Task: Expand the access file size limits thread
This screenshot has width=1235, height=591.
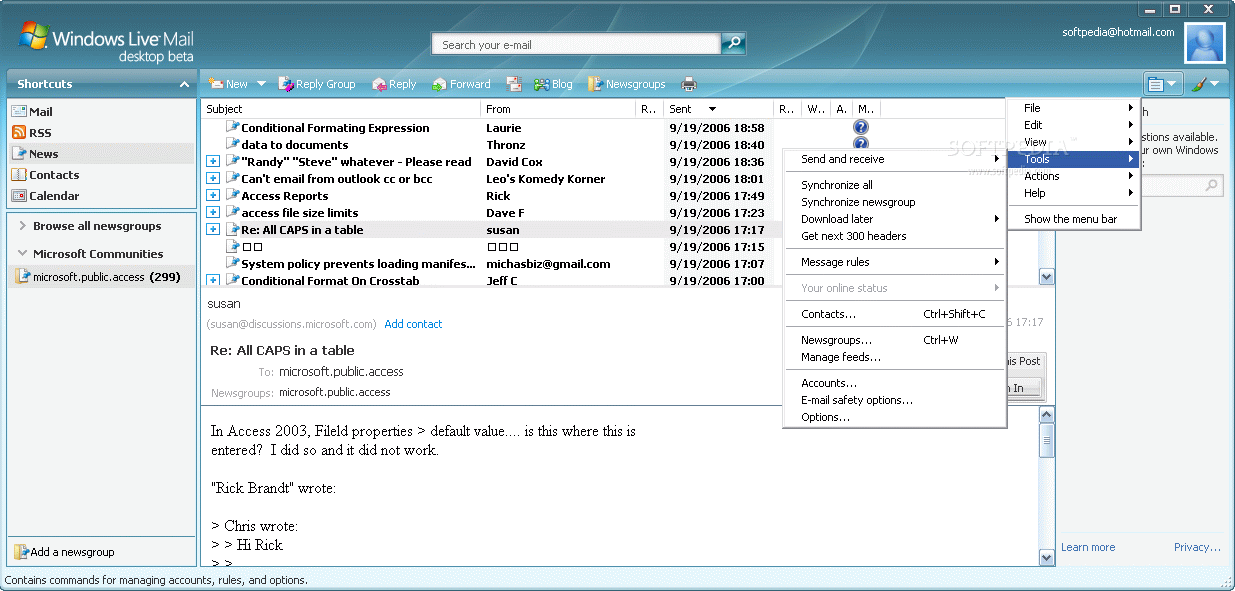Action: (213, 213)
